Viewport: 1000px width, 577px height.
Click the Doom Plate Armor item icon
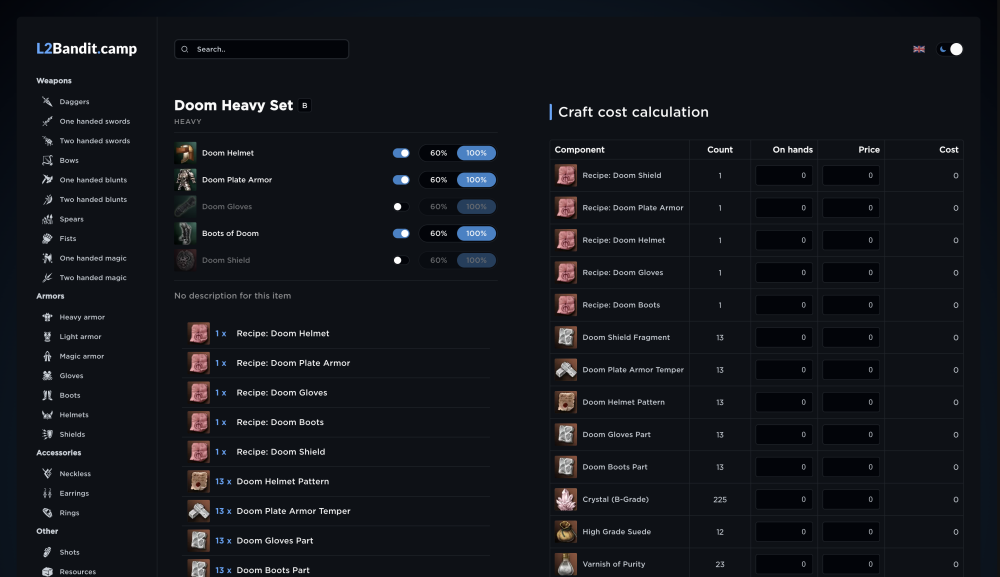coord(186,180)
